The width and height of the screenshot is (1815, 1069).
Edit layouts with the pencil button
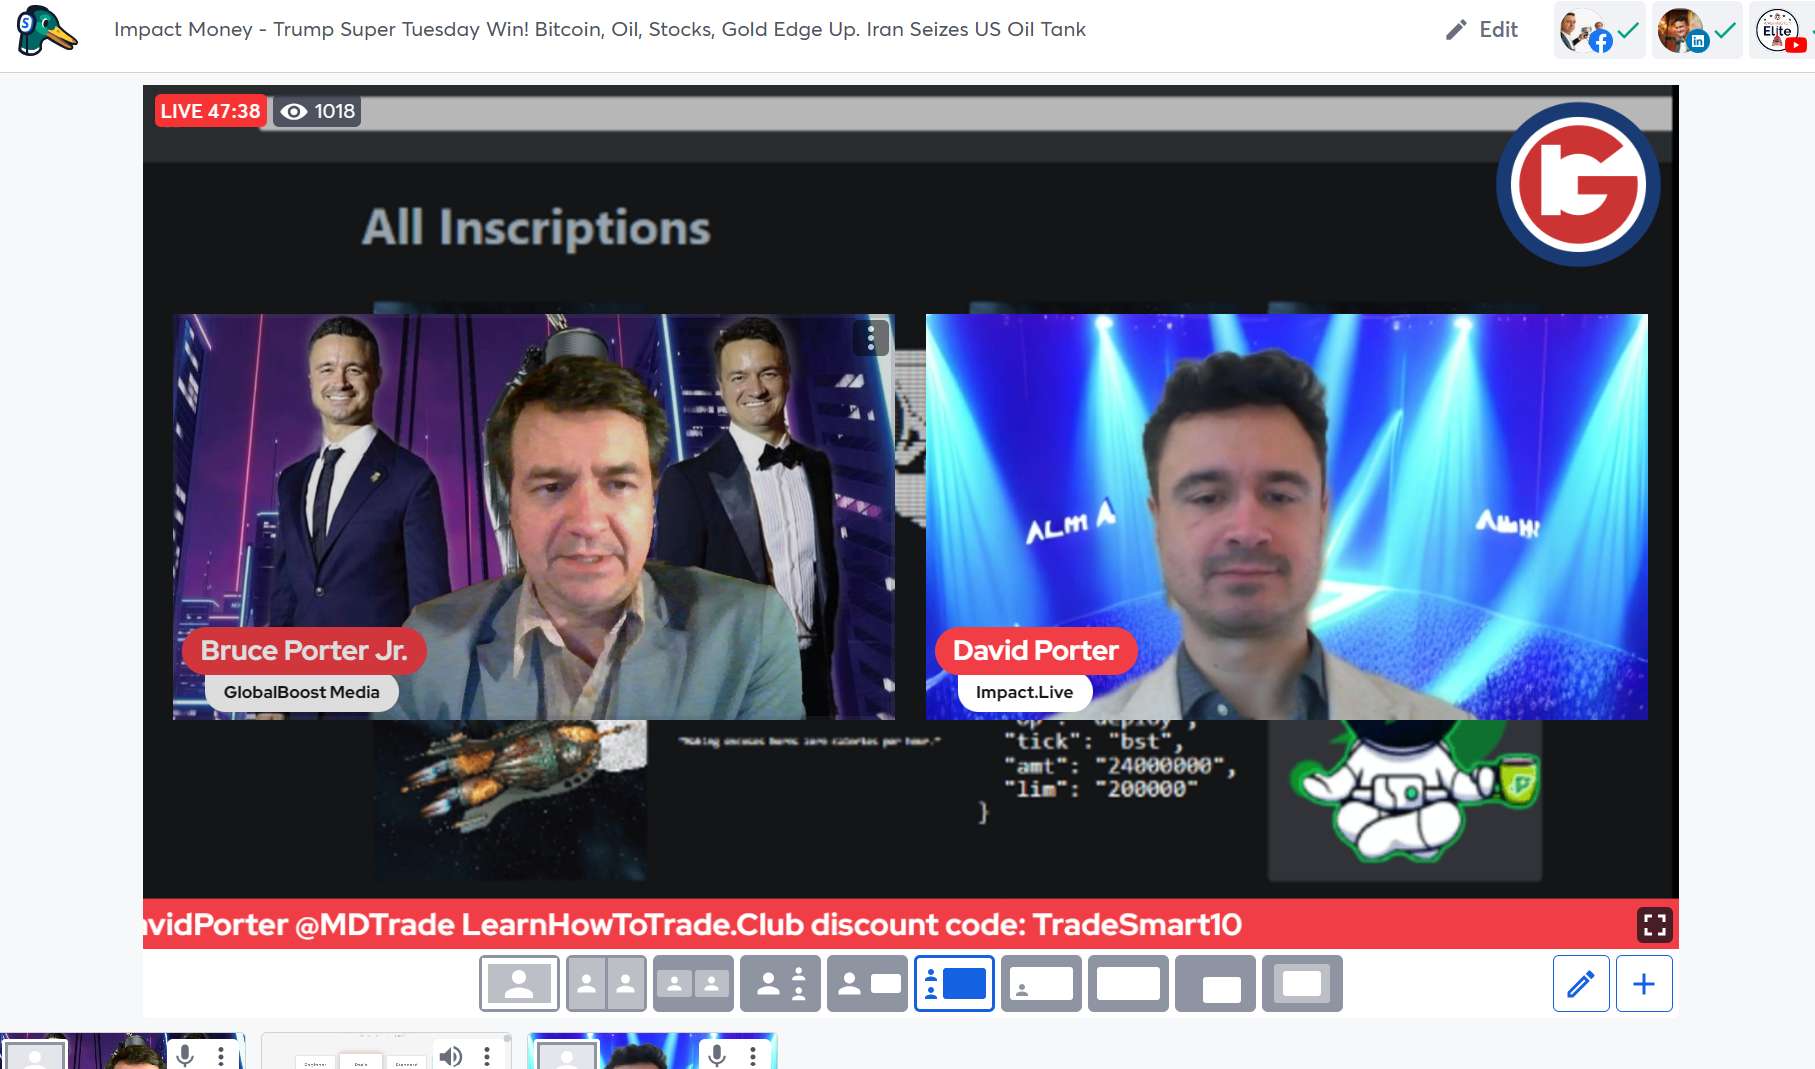1581,984
